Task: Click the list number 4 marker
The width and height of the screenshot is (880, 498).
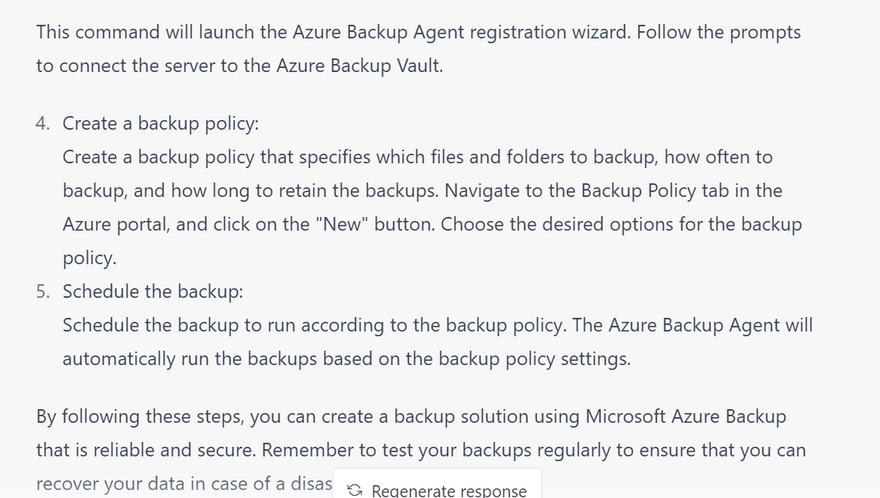Action: coord(42,124)
